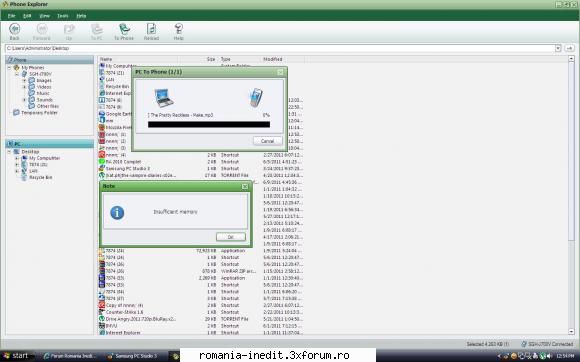This screenshot has height=362, width=580.
Task: Click the To Phone transfer icon
Action: point(124,31)
